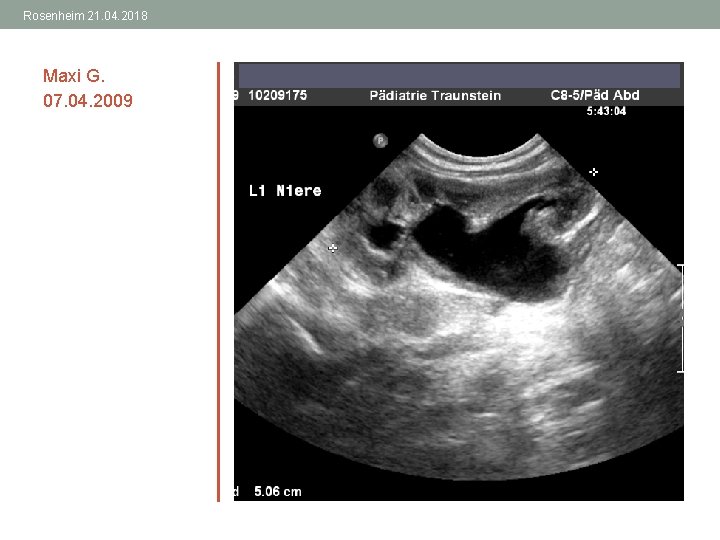The image size is (720, 540).
Task: Select the patient name 'Maxi G.'
Action: click(x=74, y=76)
